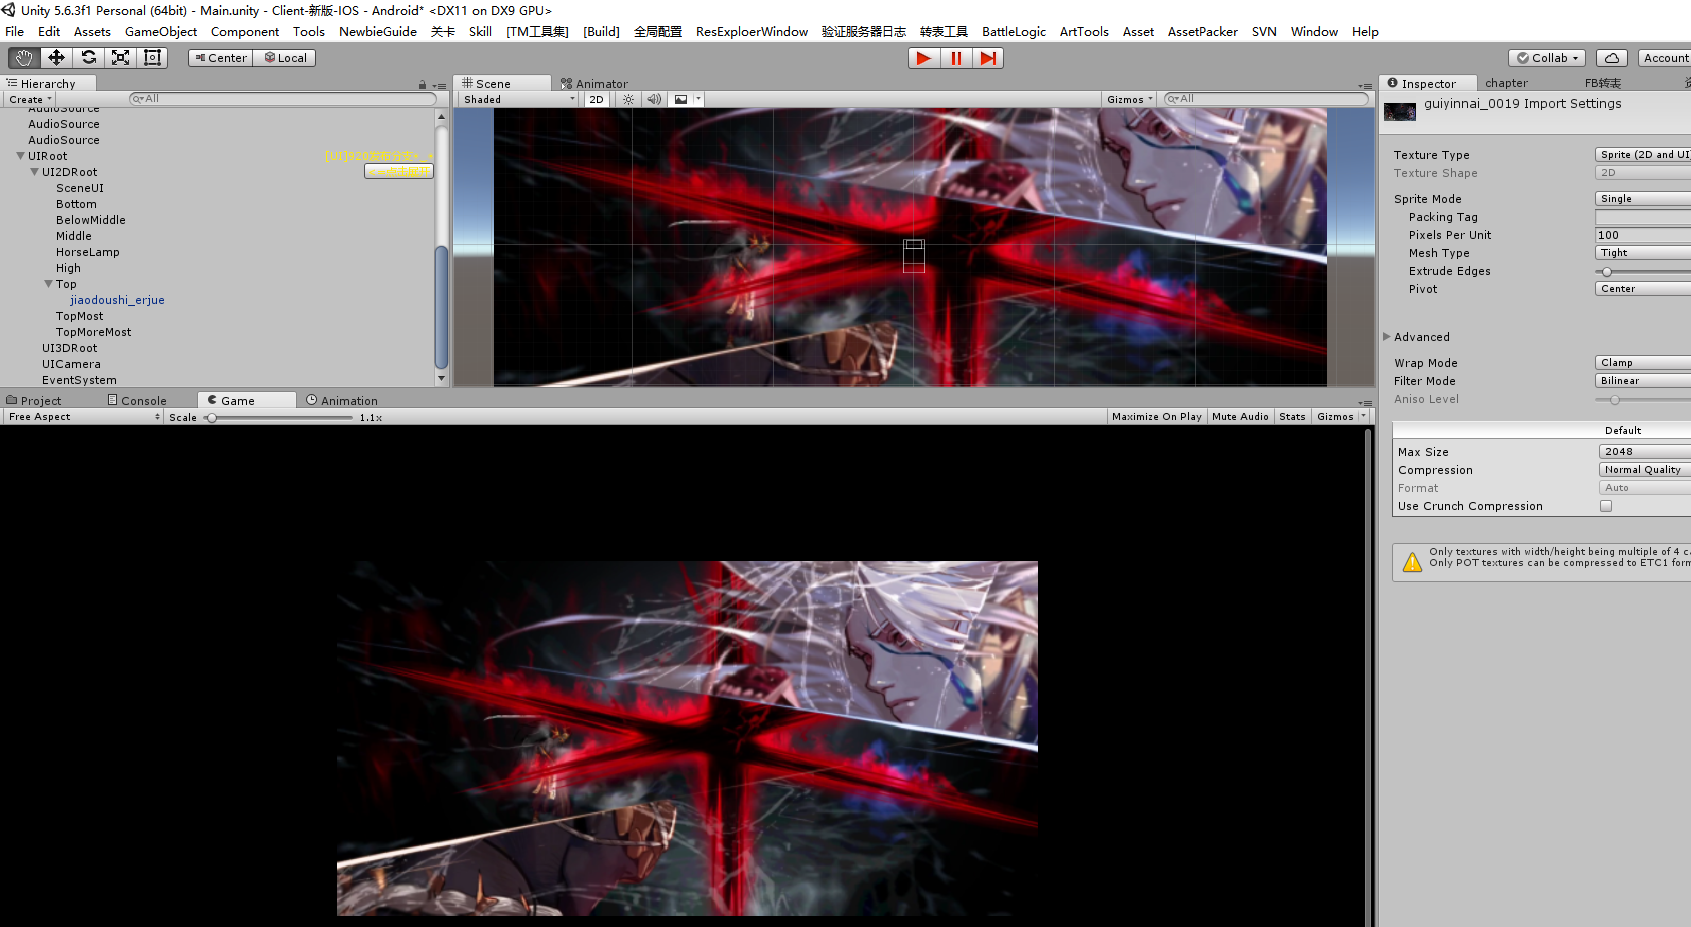Toggle scene lighting sun icon
This screenshot has height=927, width=1691.
pos(628,99)
